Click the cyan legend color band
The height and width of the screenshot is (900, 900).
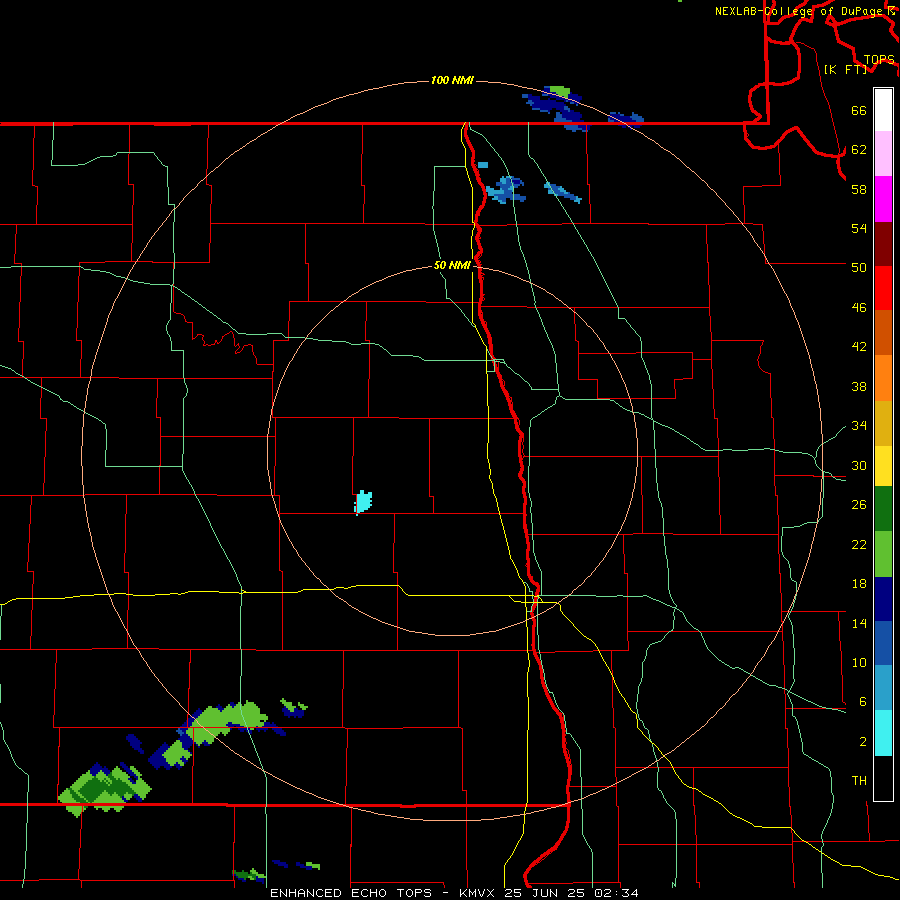[883, 733]
